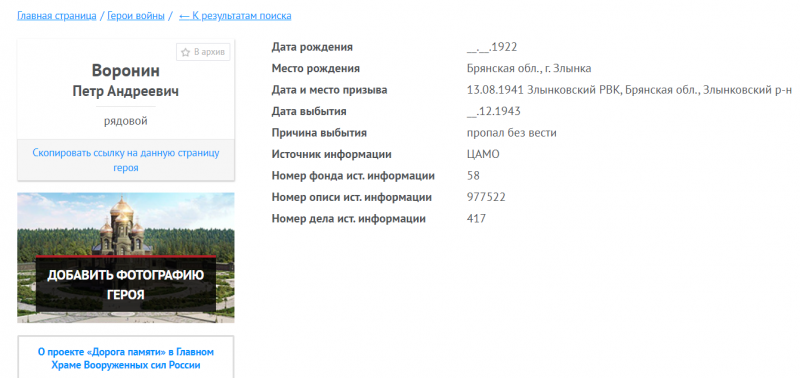
Task: Click the ЦАМО source value
Action: 483,155
